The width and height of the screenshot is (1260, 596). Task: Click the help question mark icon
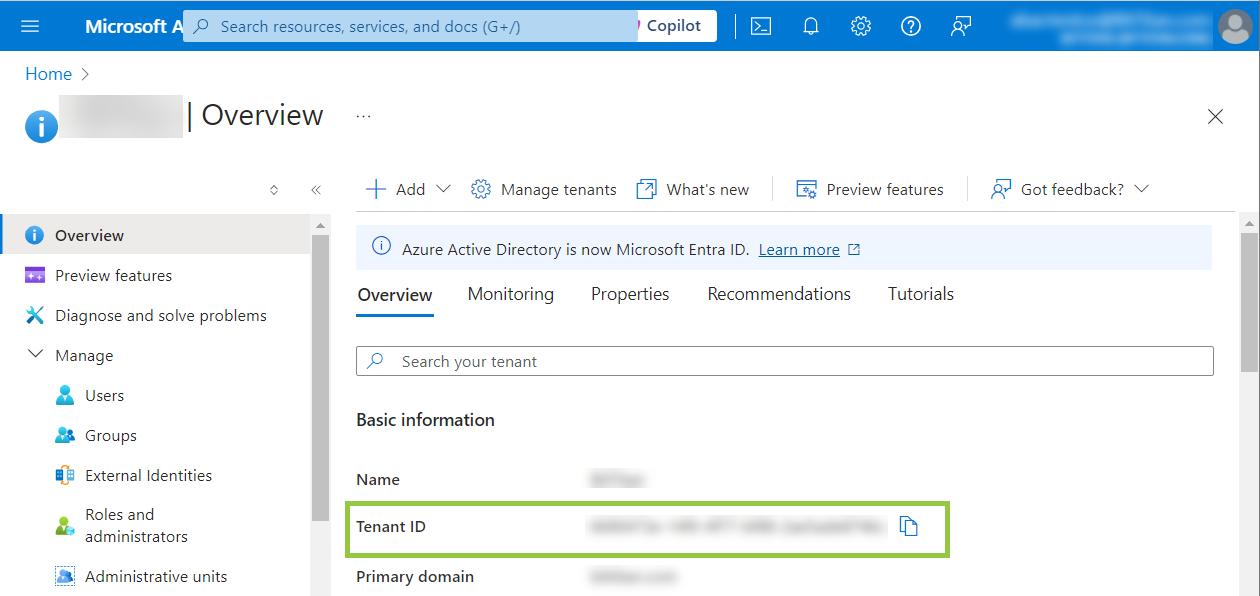click(911, 26)
